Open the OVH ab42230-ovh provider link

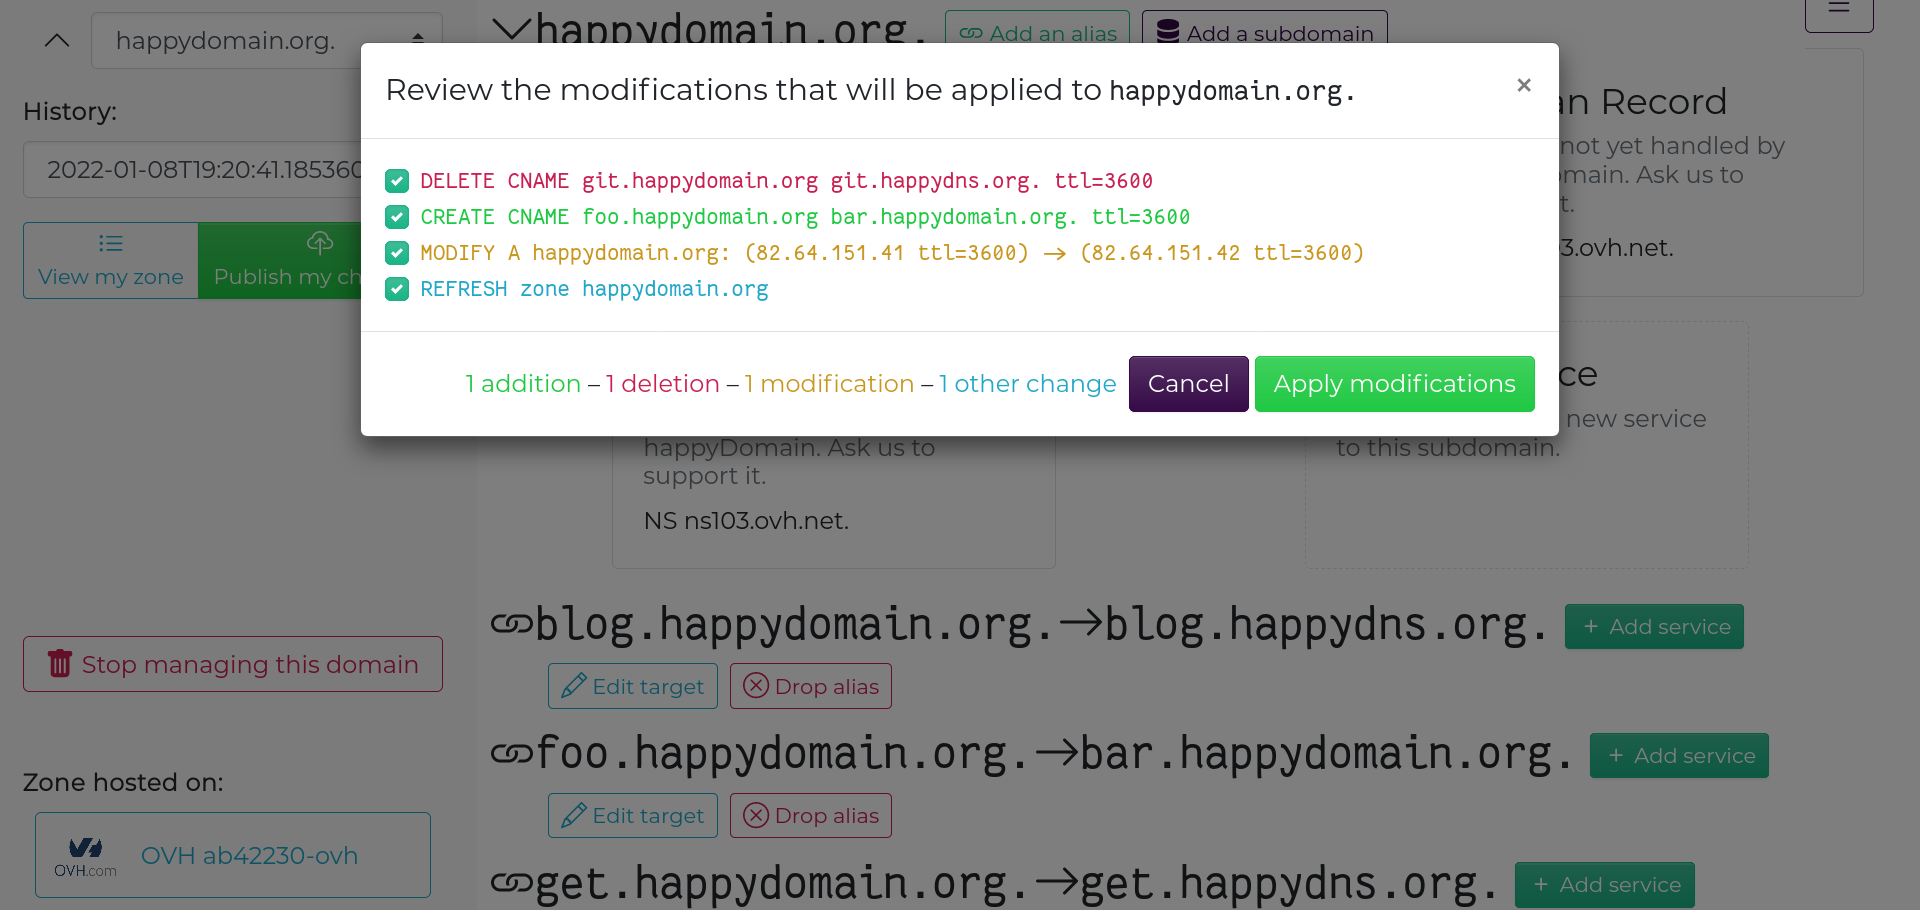tap(233, 855)
